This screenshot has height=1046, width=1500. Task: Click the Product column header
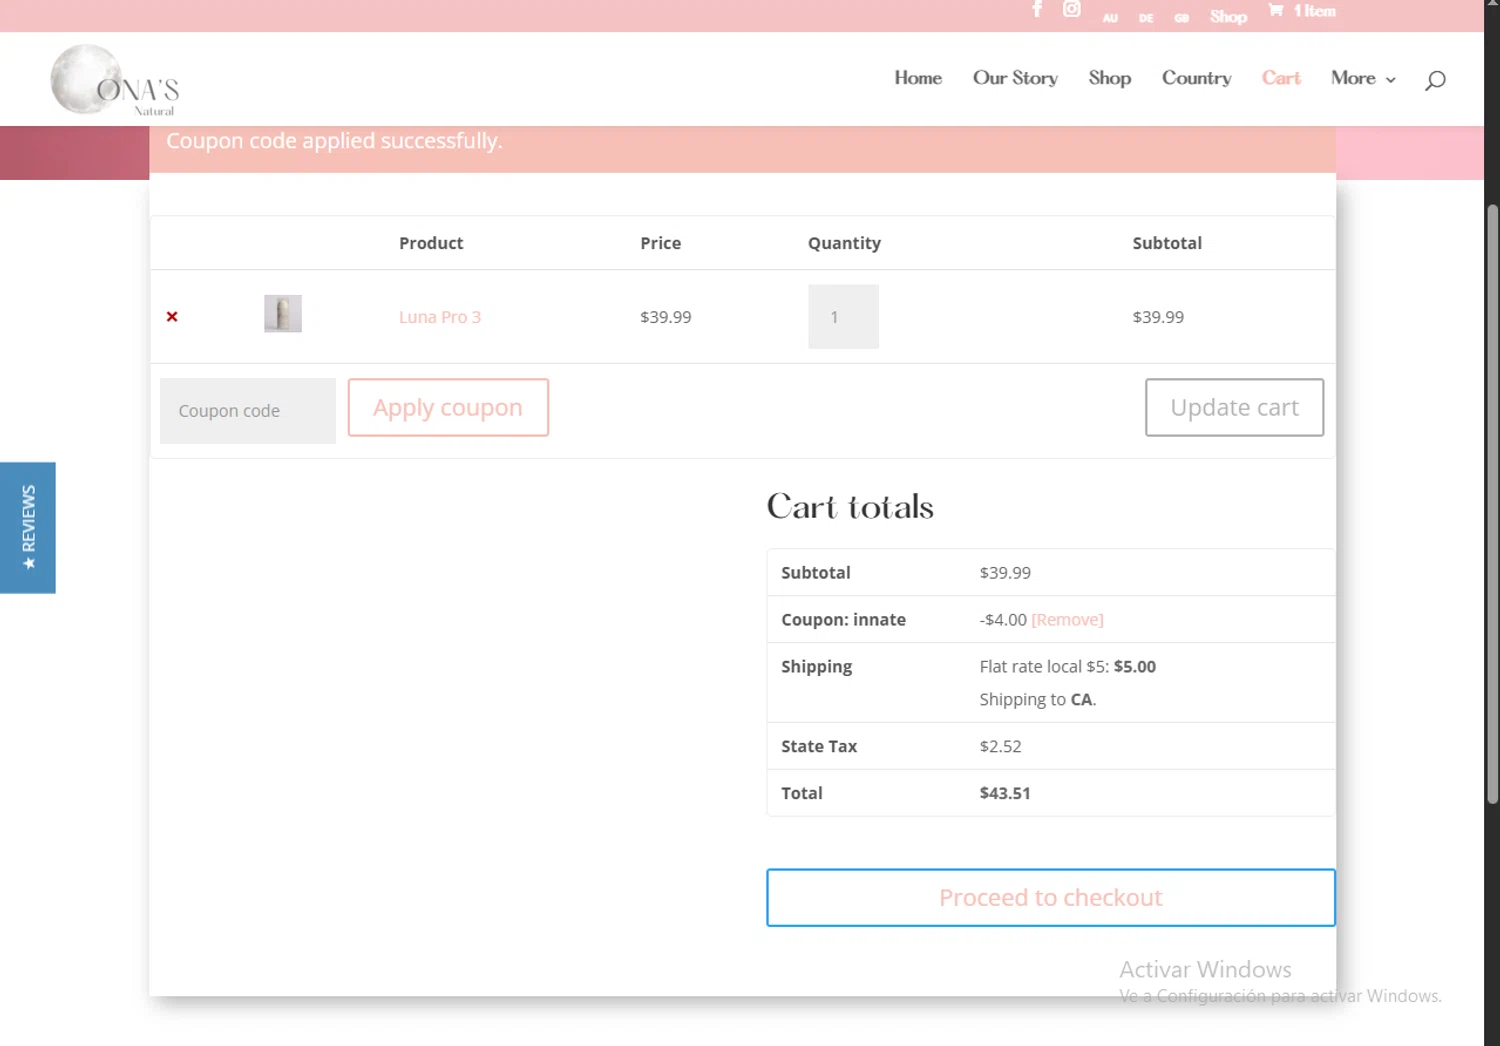tap(431, 243)
